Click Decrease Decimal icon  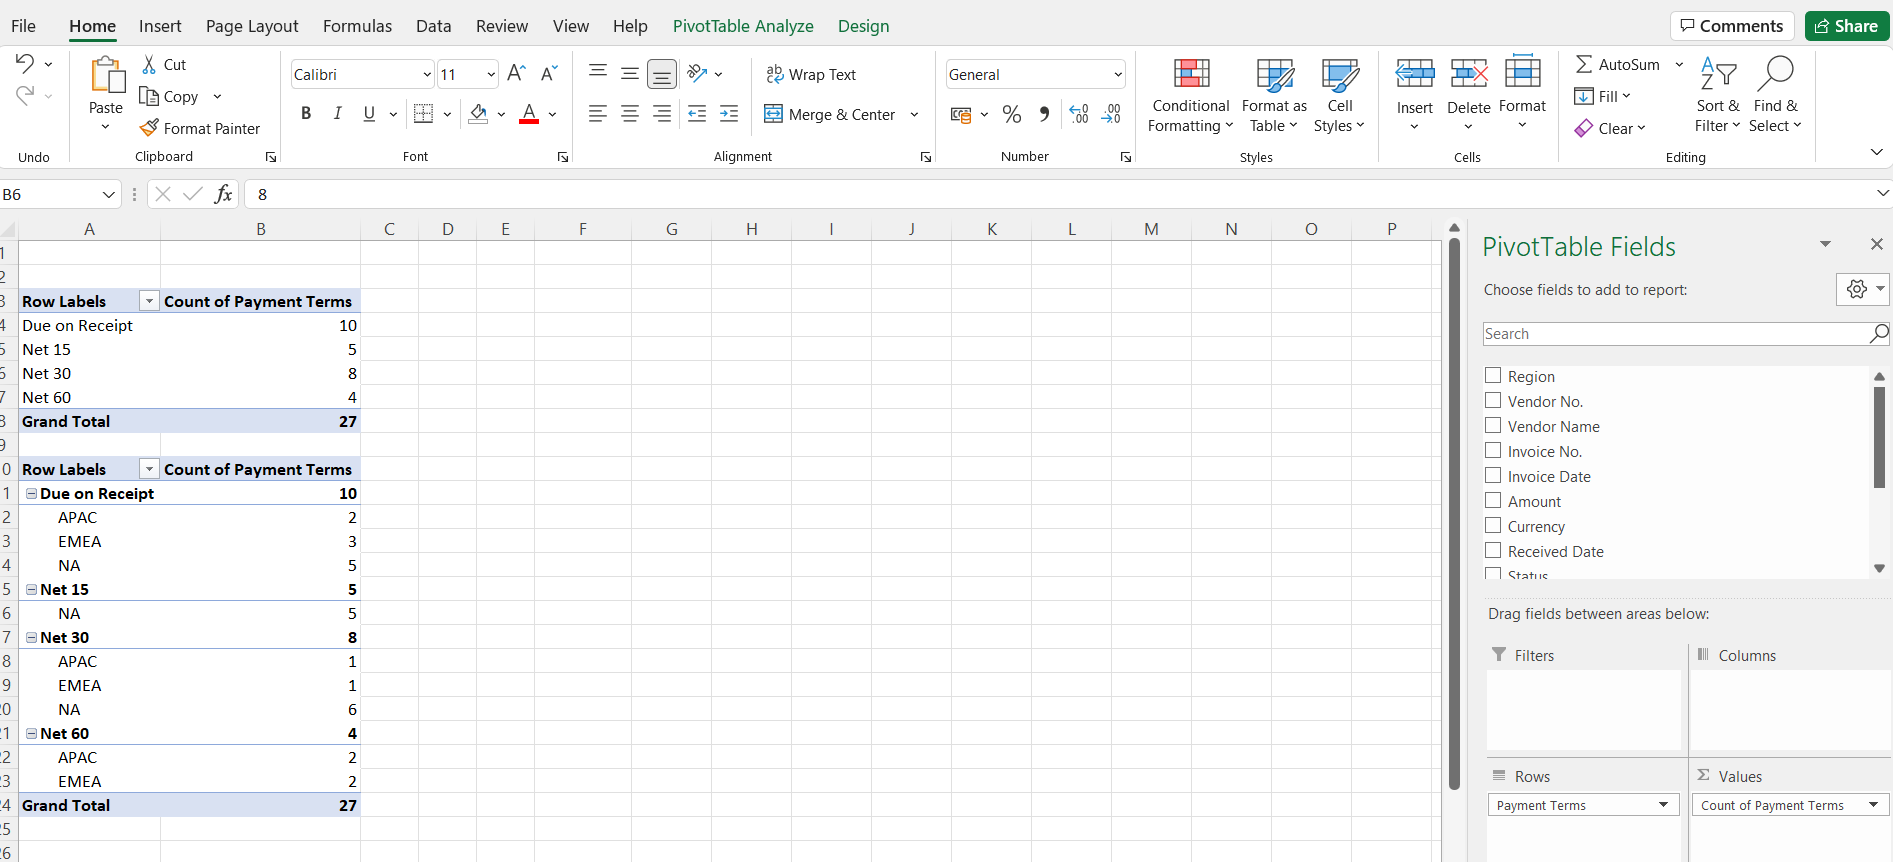coord(1111,114)
